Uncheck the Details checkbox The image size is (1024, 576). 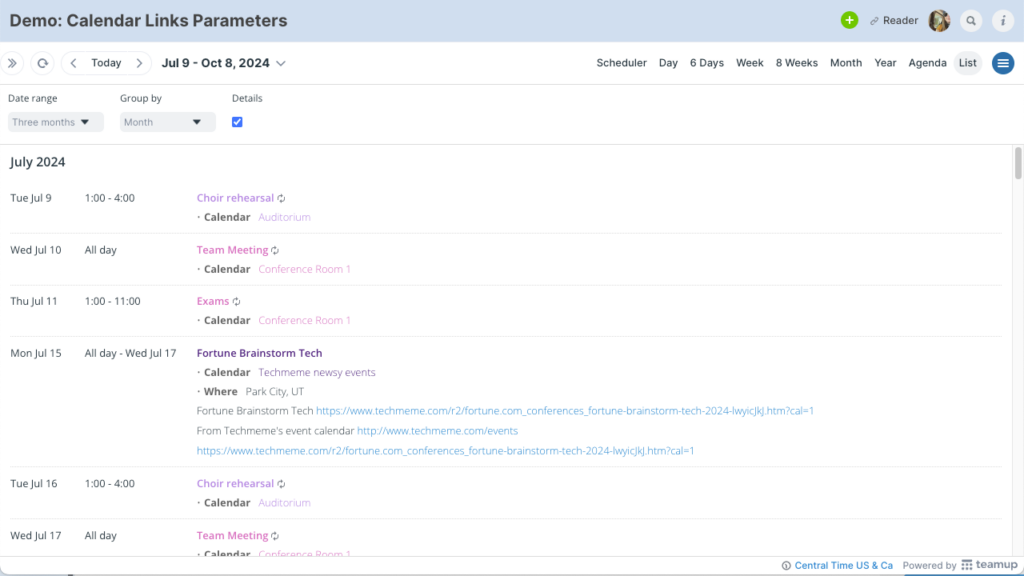click(237, 121)
